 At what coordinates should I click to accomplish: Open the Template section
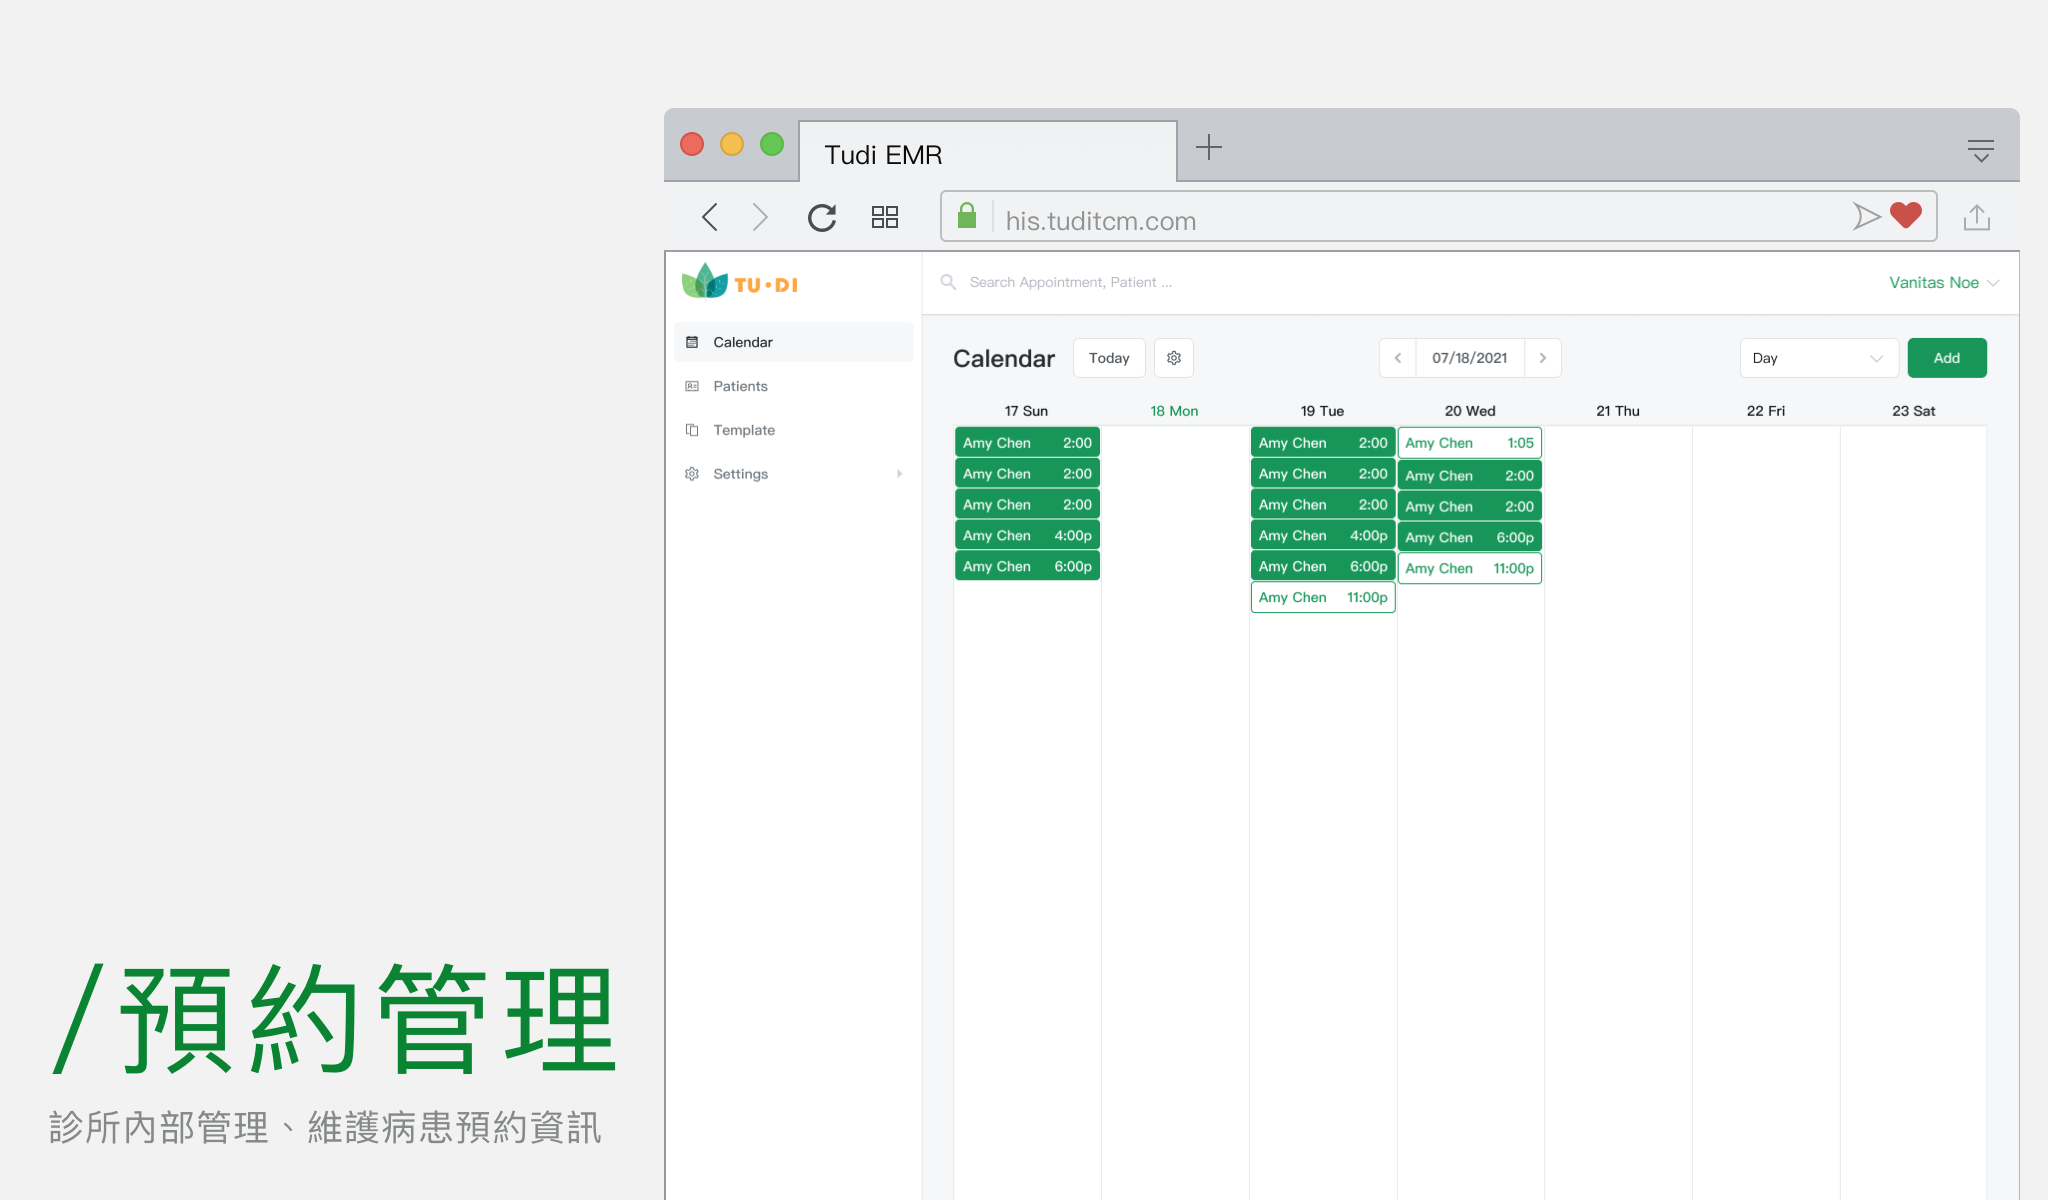(743, 429)
